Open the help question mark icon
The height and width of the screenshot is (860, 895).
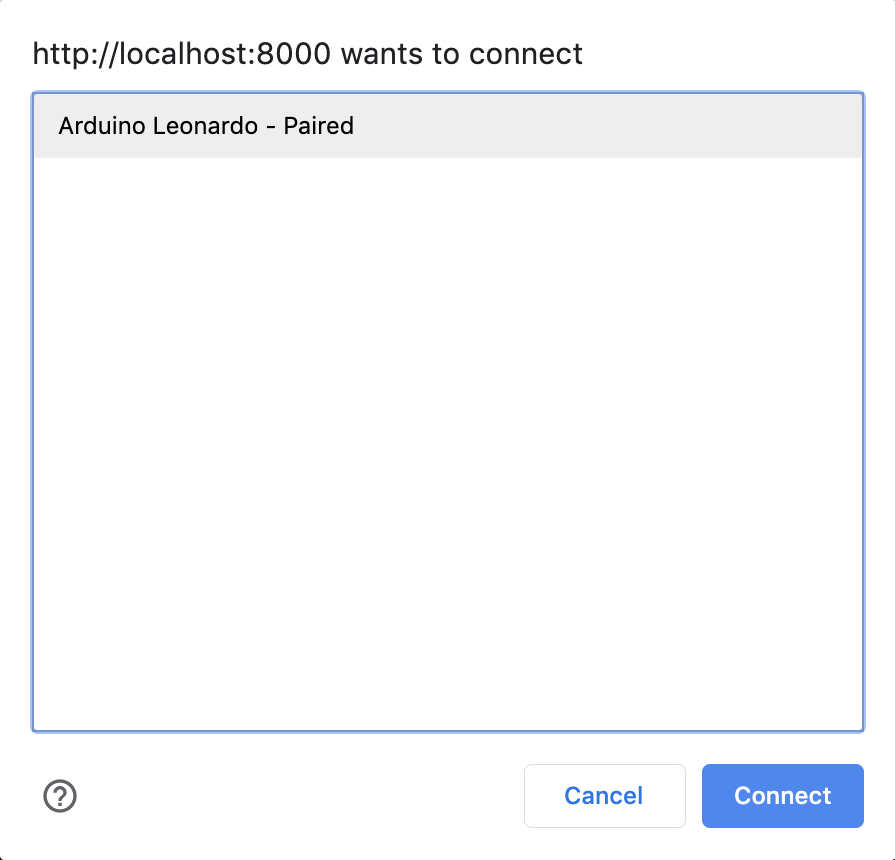point(60,796)
